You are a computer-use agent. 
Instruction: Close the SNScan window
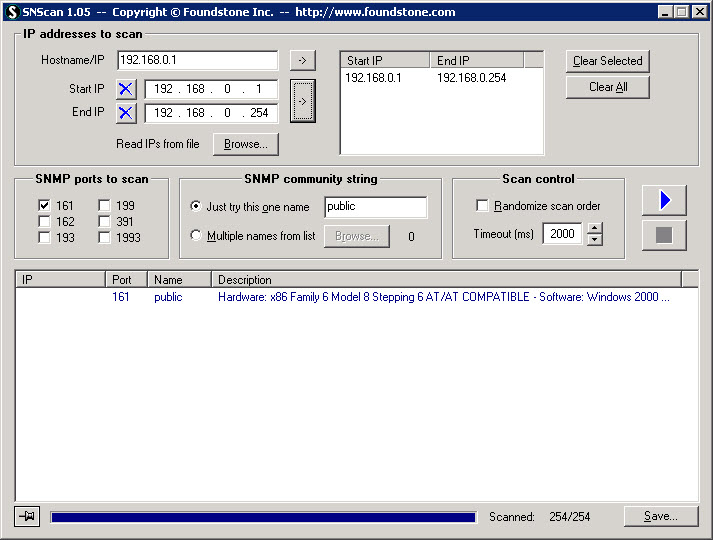point(699,12)
